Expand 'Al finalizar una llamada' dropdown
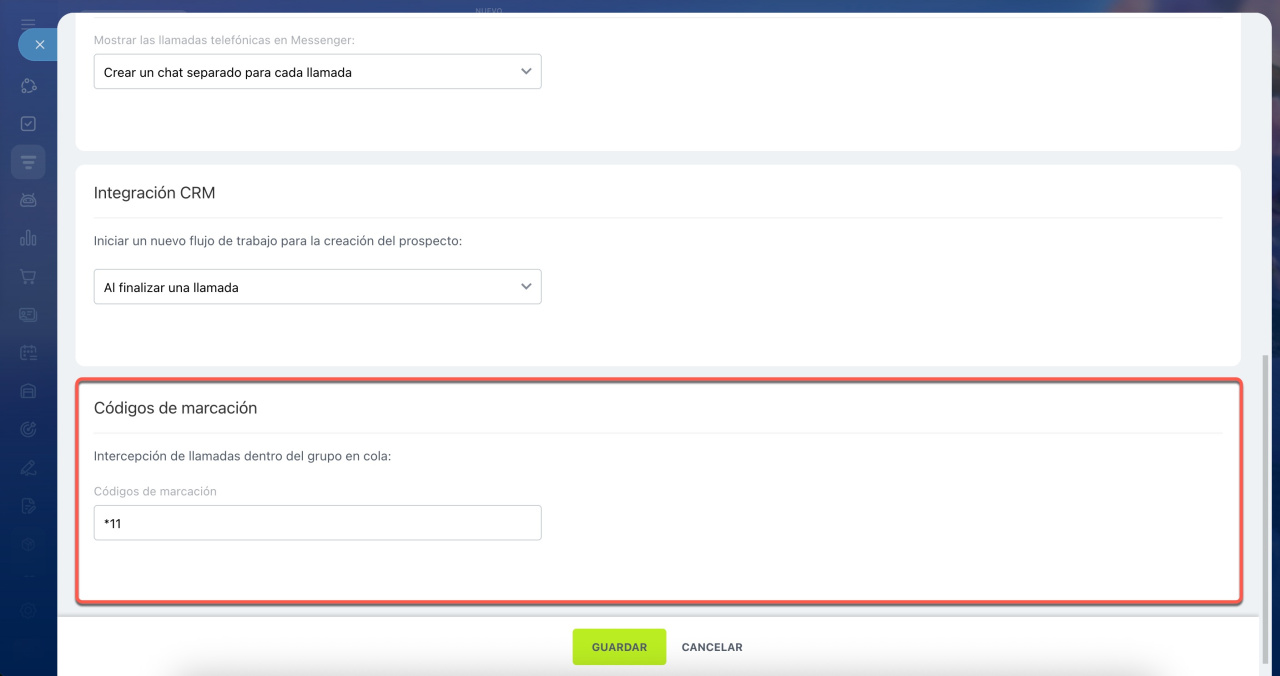The image size is (1280, 676). [317, 287]
